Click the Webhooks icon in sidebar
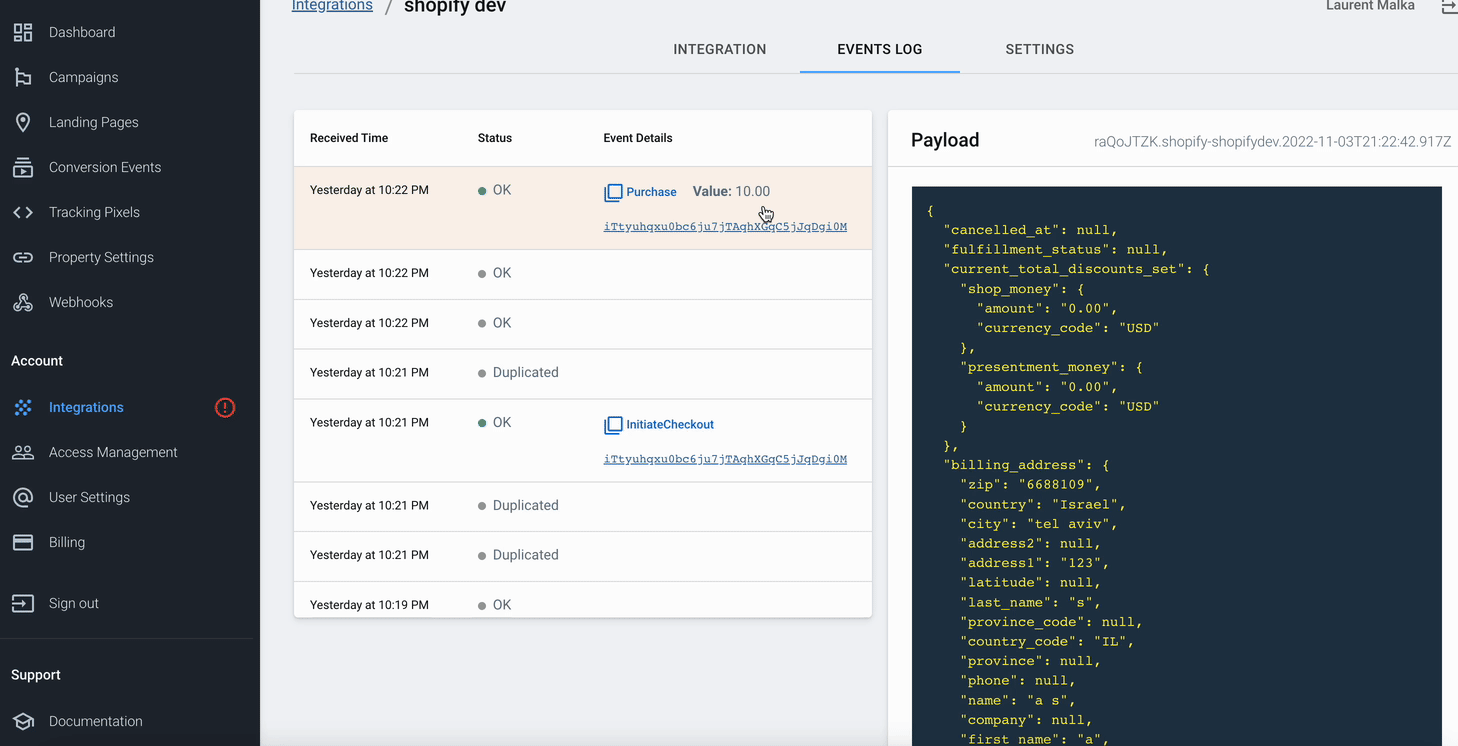 pyautogui.click(x=23, y=302)
